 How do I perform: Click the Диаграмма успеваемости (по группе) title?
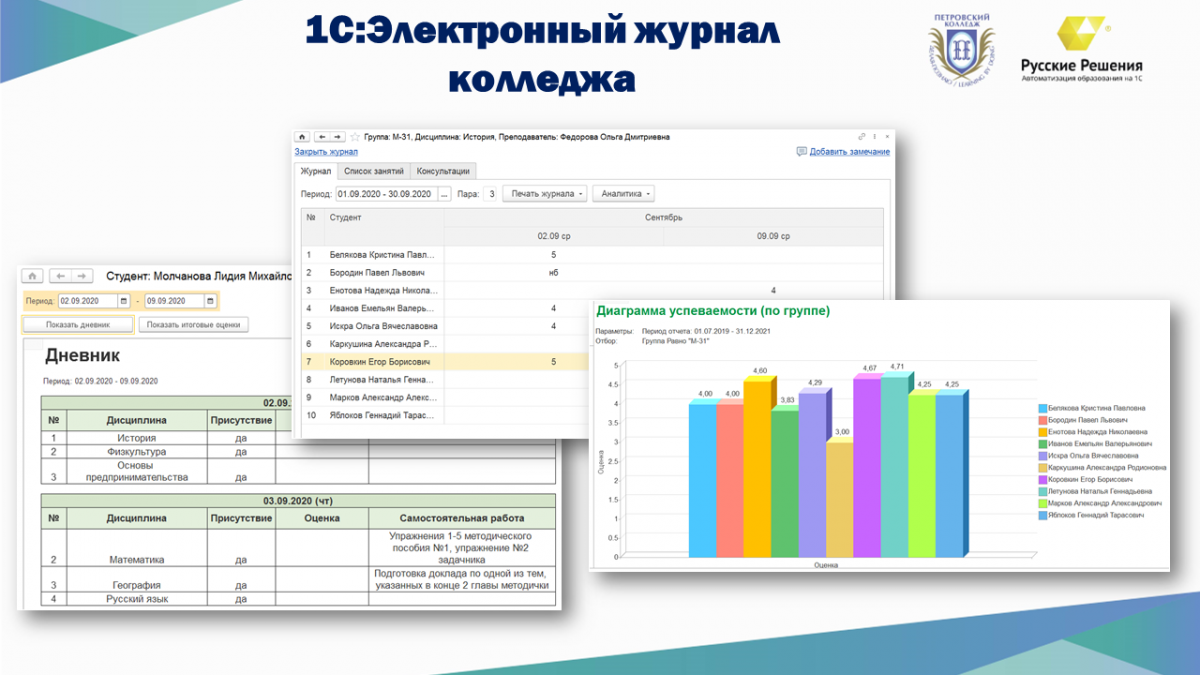(x=713, y=311)
